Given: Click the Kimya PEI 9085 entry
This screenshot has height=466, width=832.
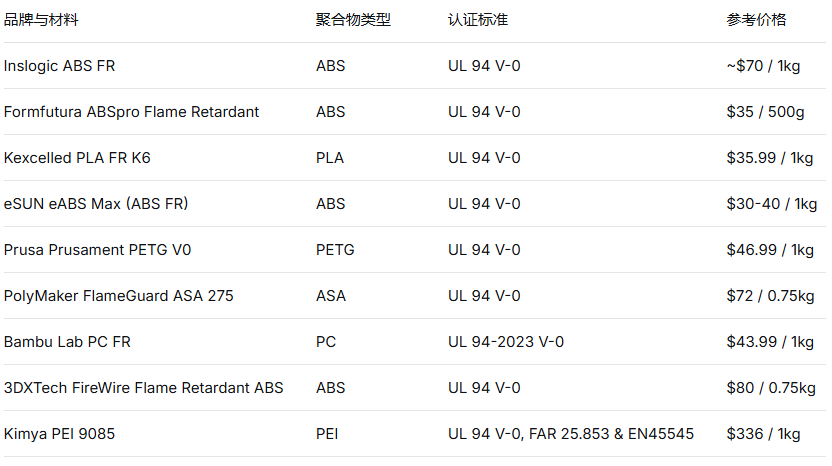Looking at the screenshot, I should [59, 434].
